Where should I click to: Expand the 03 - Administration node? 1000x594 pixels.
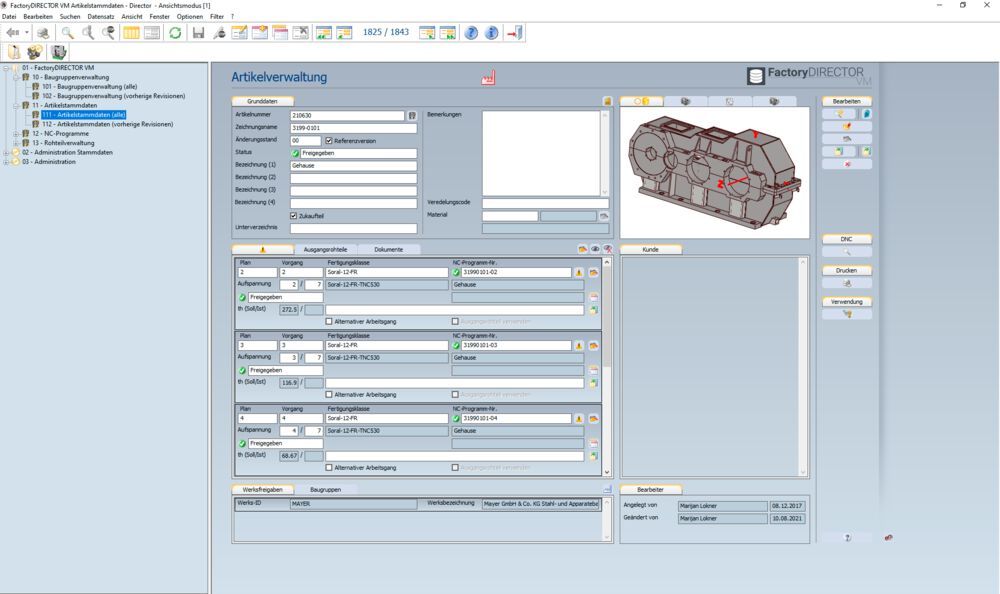pyautogui.click(x=6, y=162)
